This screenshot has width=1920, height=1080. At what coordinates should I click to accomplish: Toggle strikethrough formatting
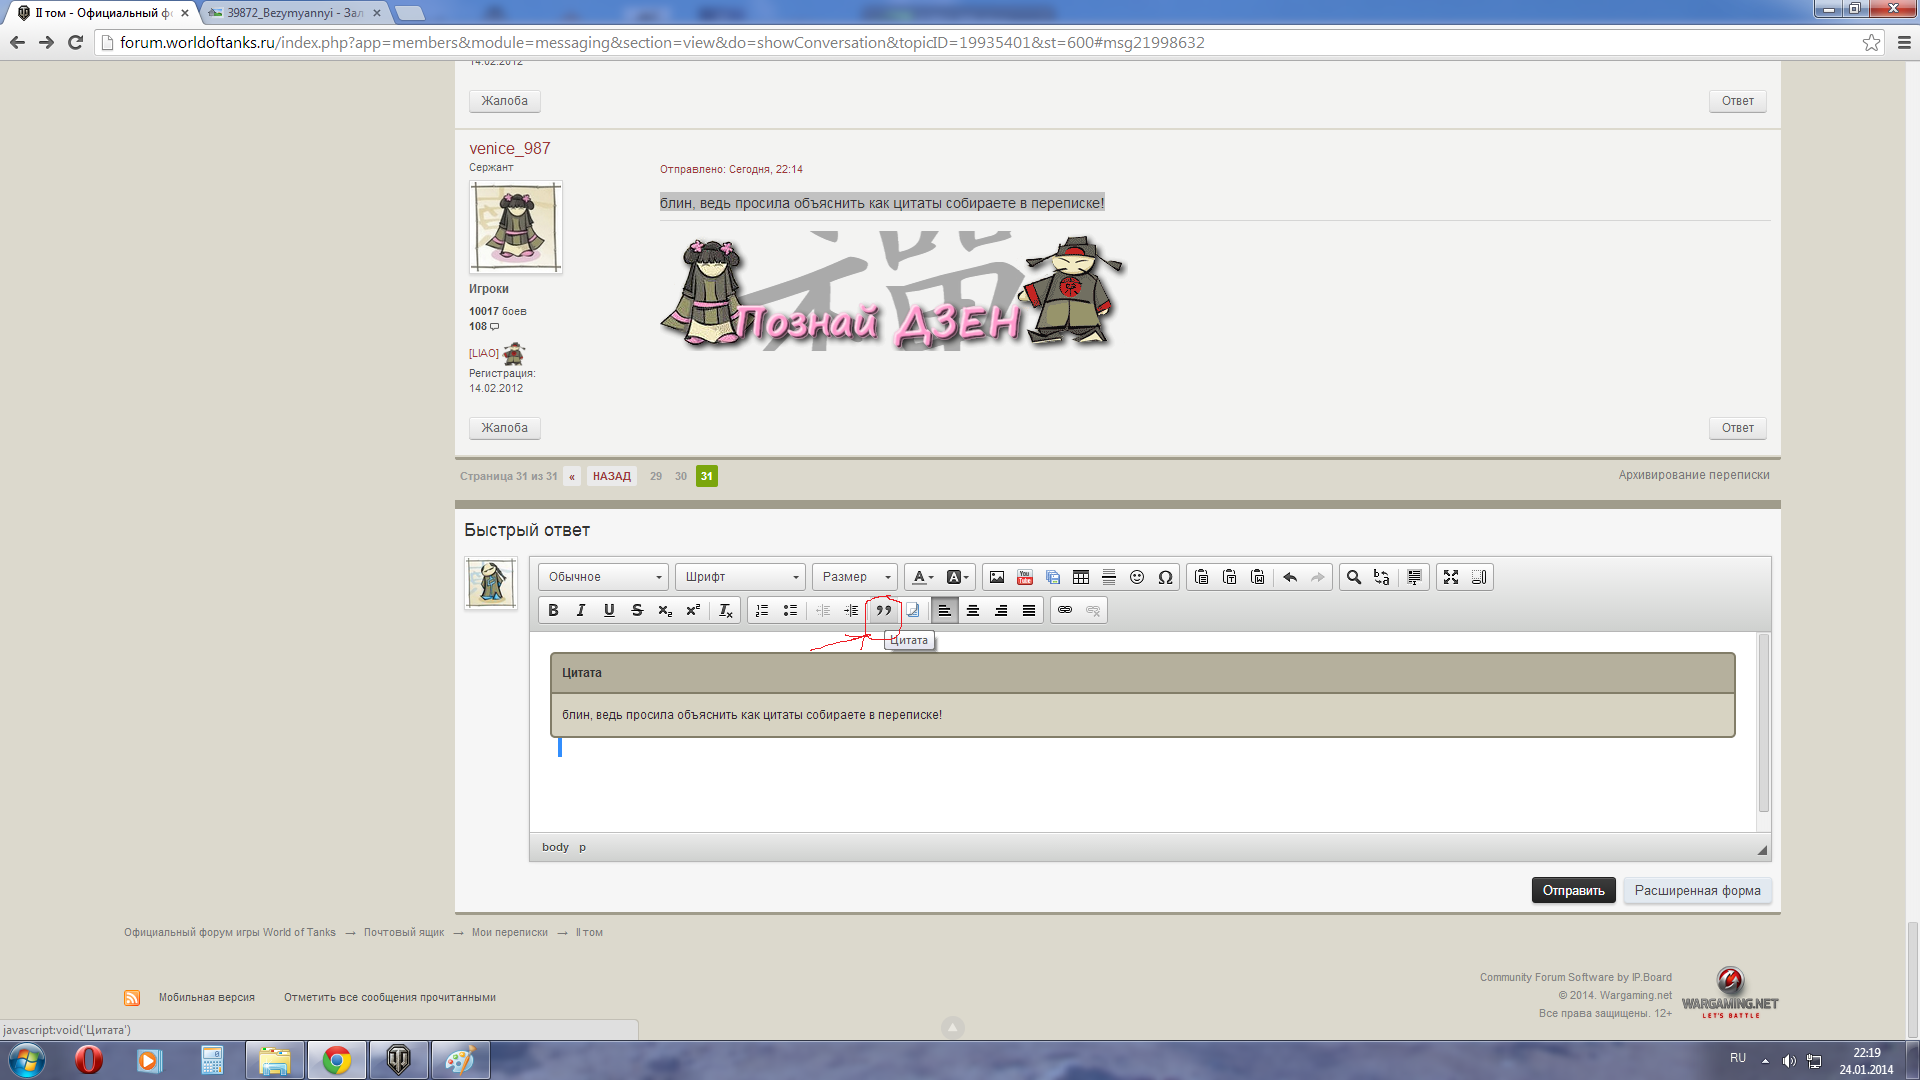[637, 610]
